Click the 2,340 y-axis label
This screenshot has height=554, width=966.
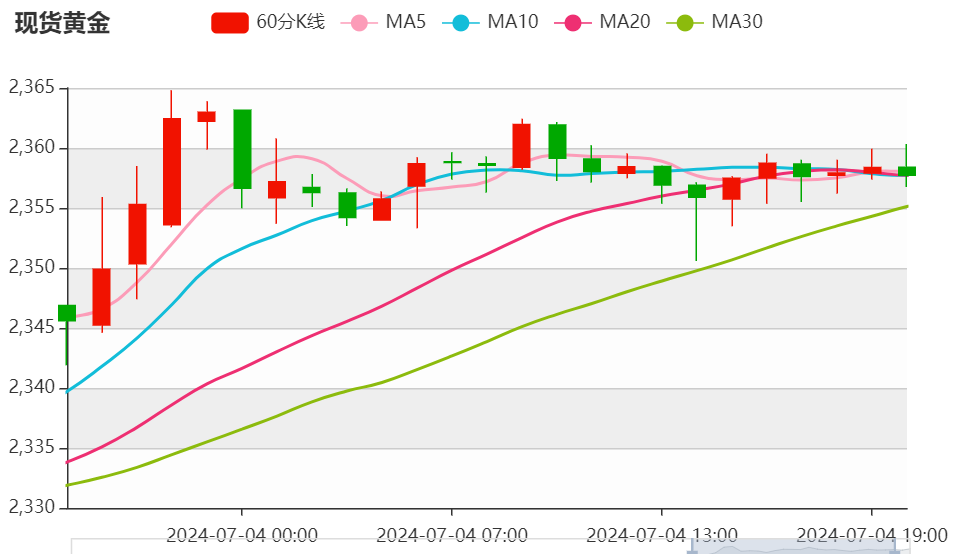32,388
